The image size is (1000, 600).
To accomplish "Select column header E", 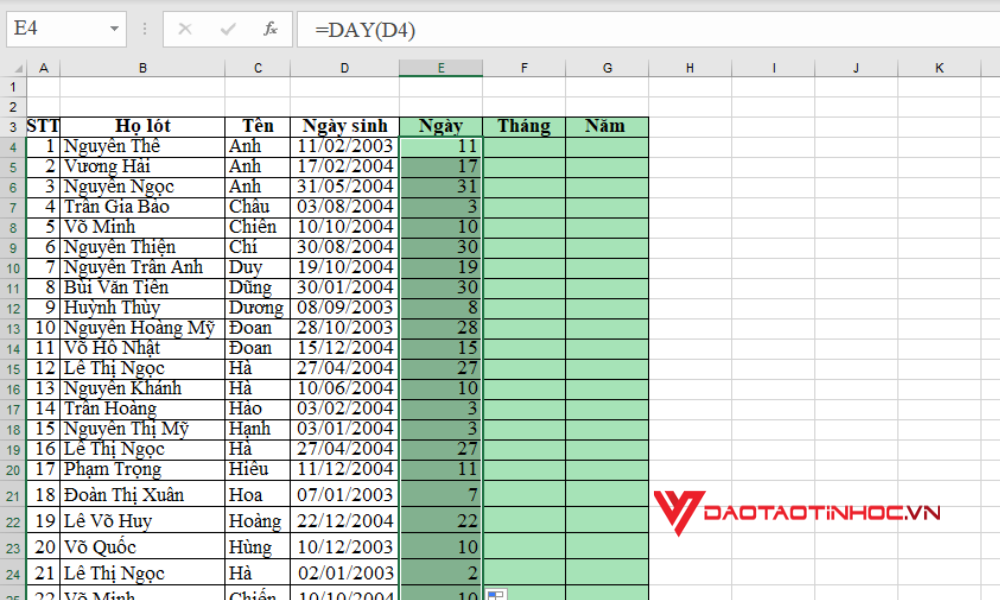I will tap(441, 67).
